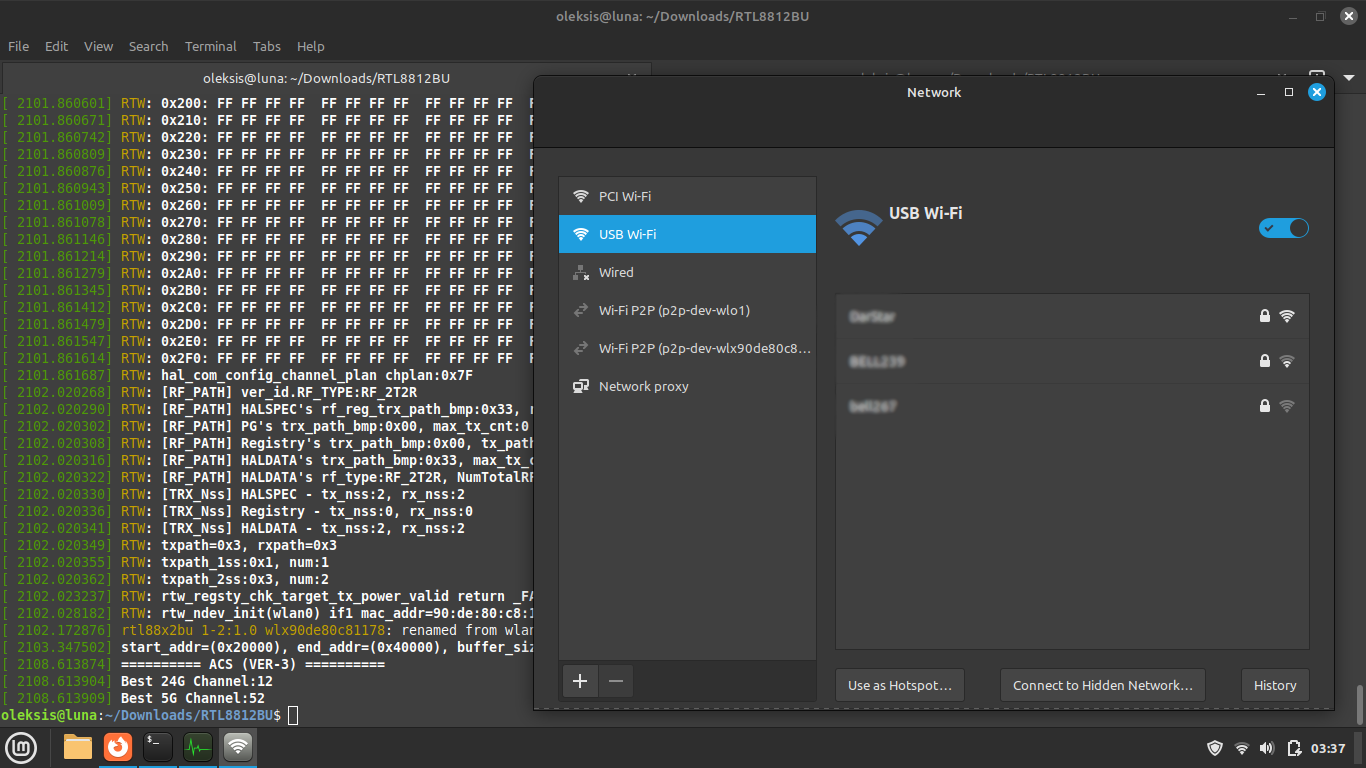The image size is (1366, 768).
Task: Click Connect to Hidden Network
Action: pos(1102,685)
